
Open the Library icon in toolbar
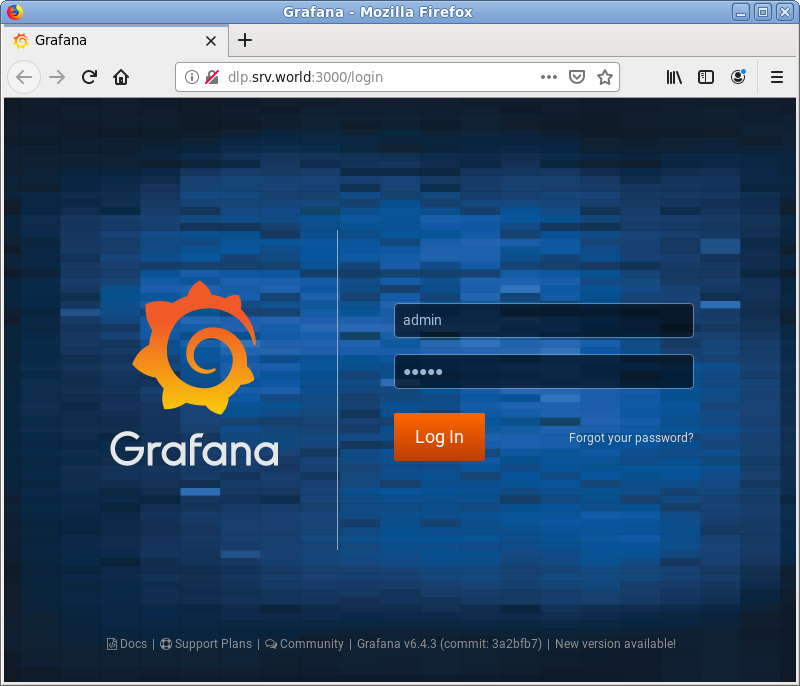(674, 77)
